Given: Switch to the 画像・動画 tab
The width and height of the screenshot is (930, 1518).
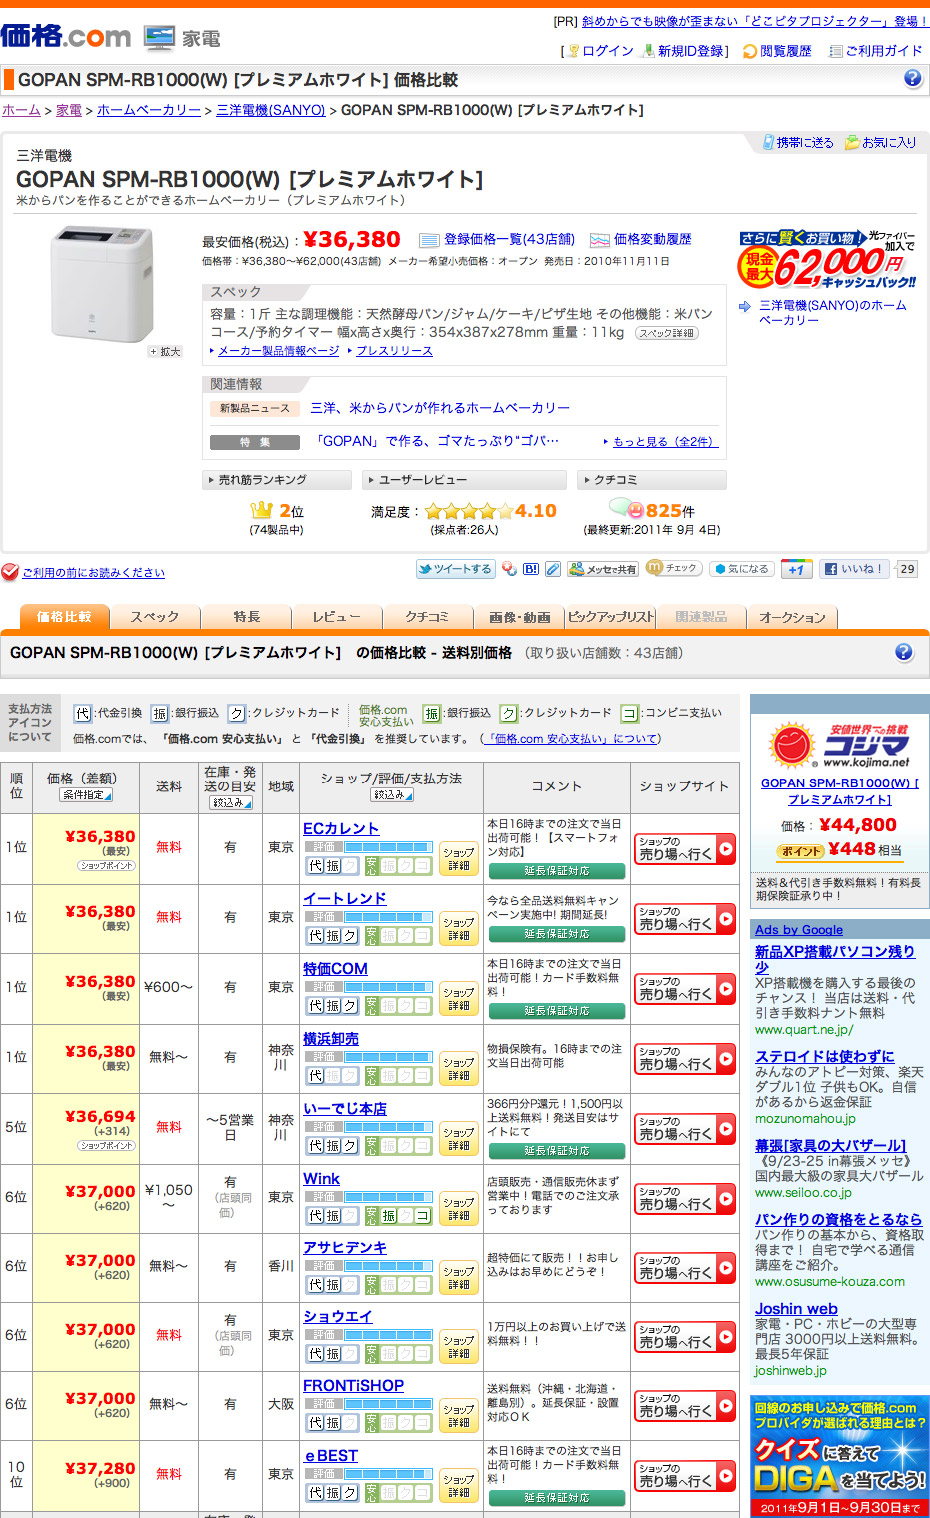Looking at the screenshot, I should pos(519,617).
